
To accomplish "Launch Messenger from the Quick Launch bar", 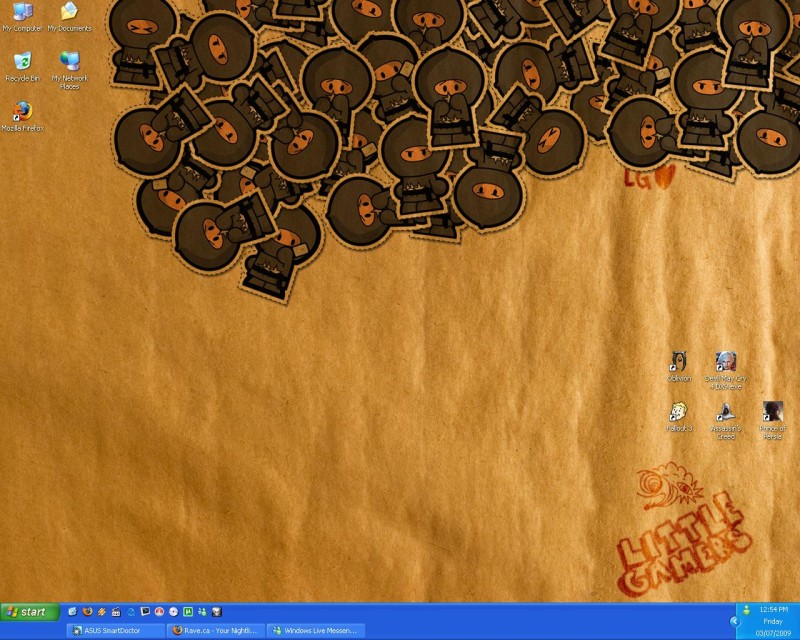I will [202, 611].
